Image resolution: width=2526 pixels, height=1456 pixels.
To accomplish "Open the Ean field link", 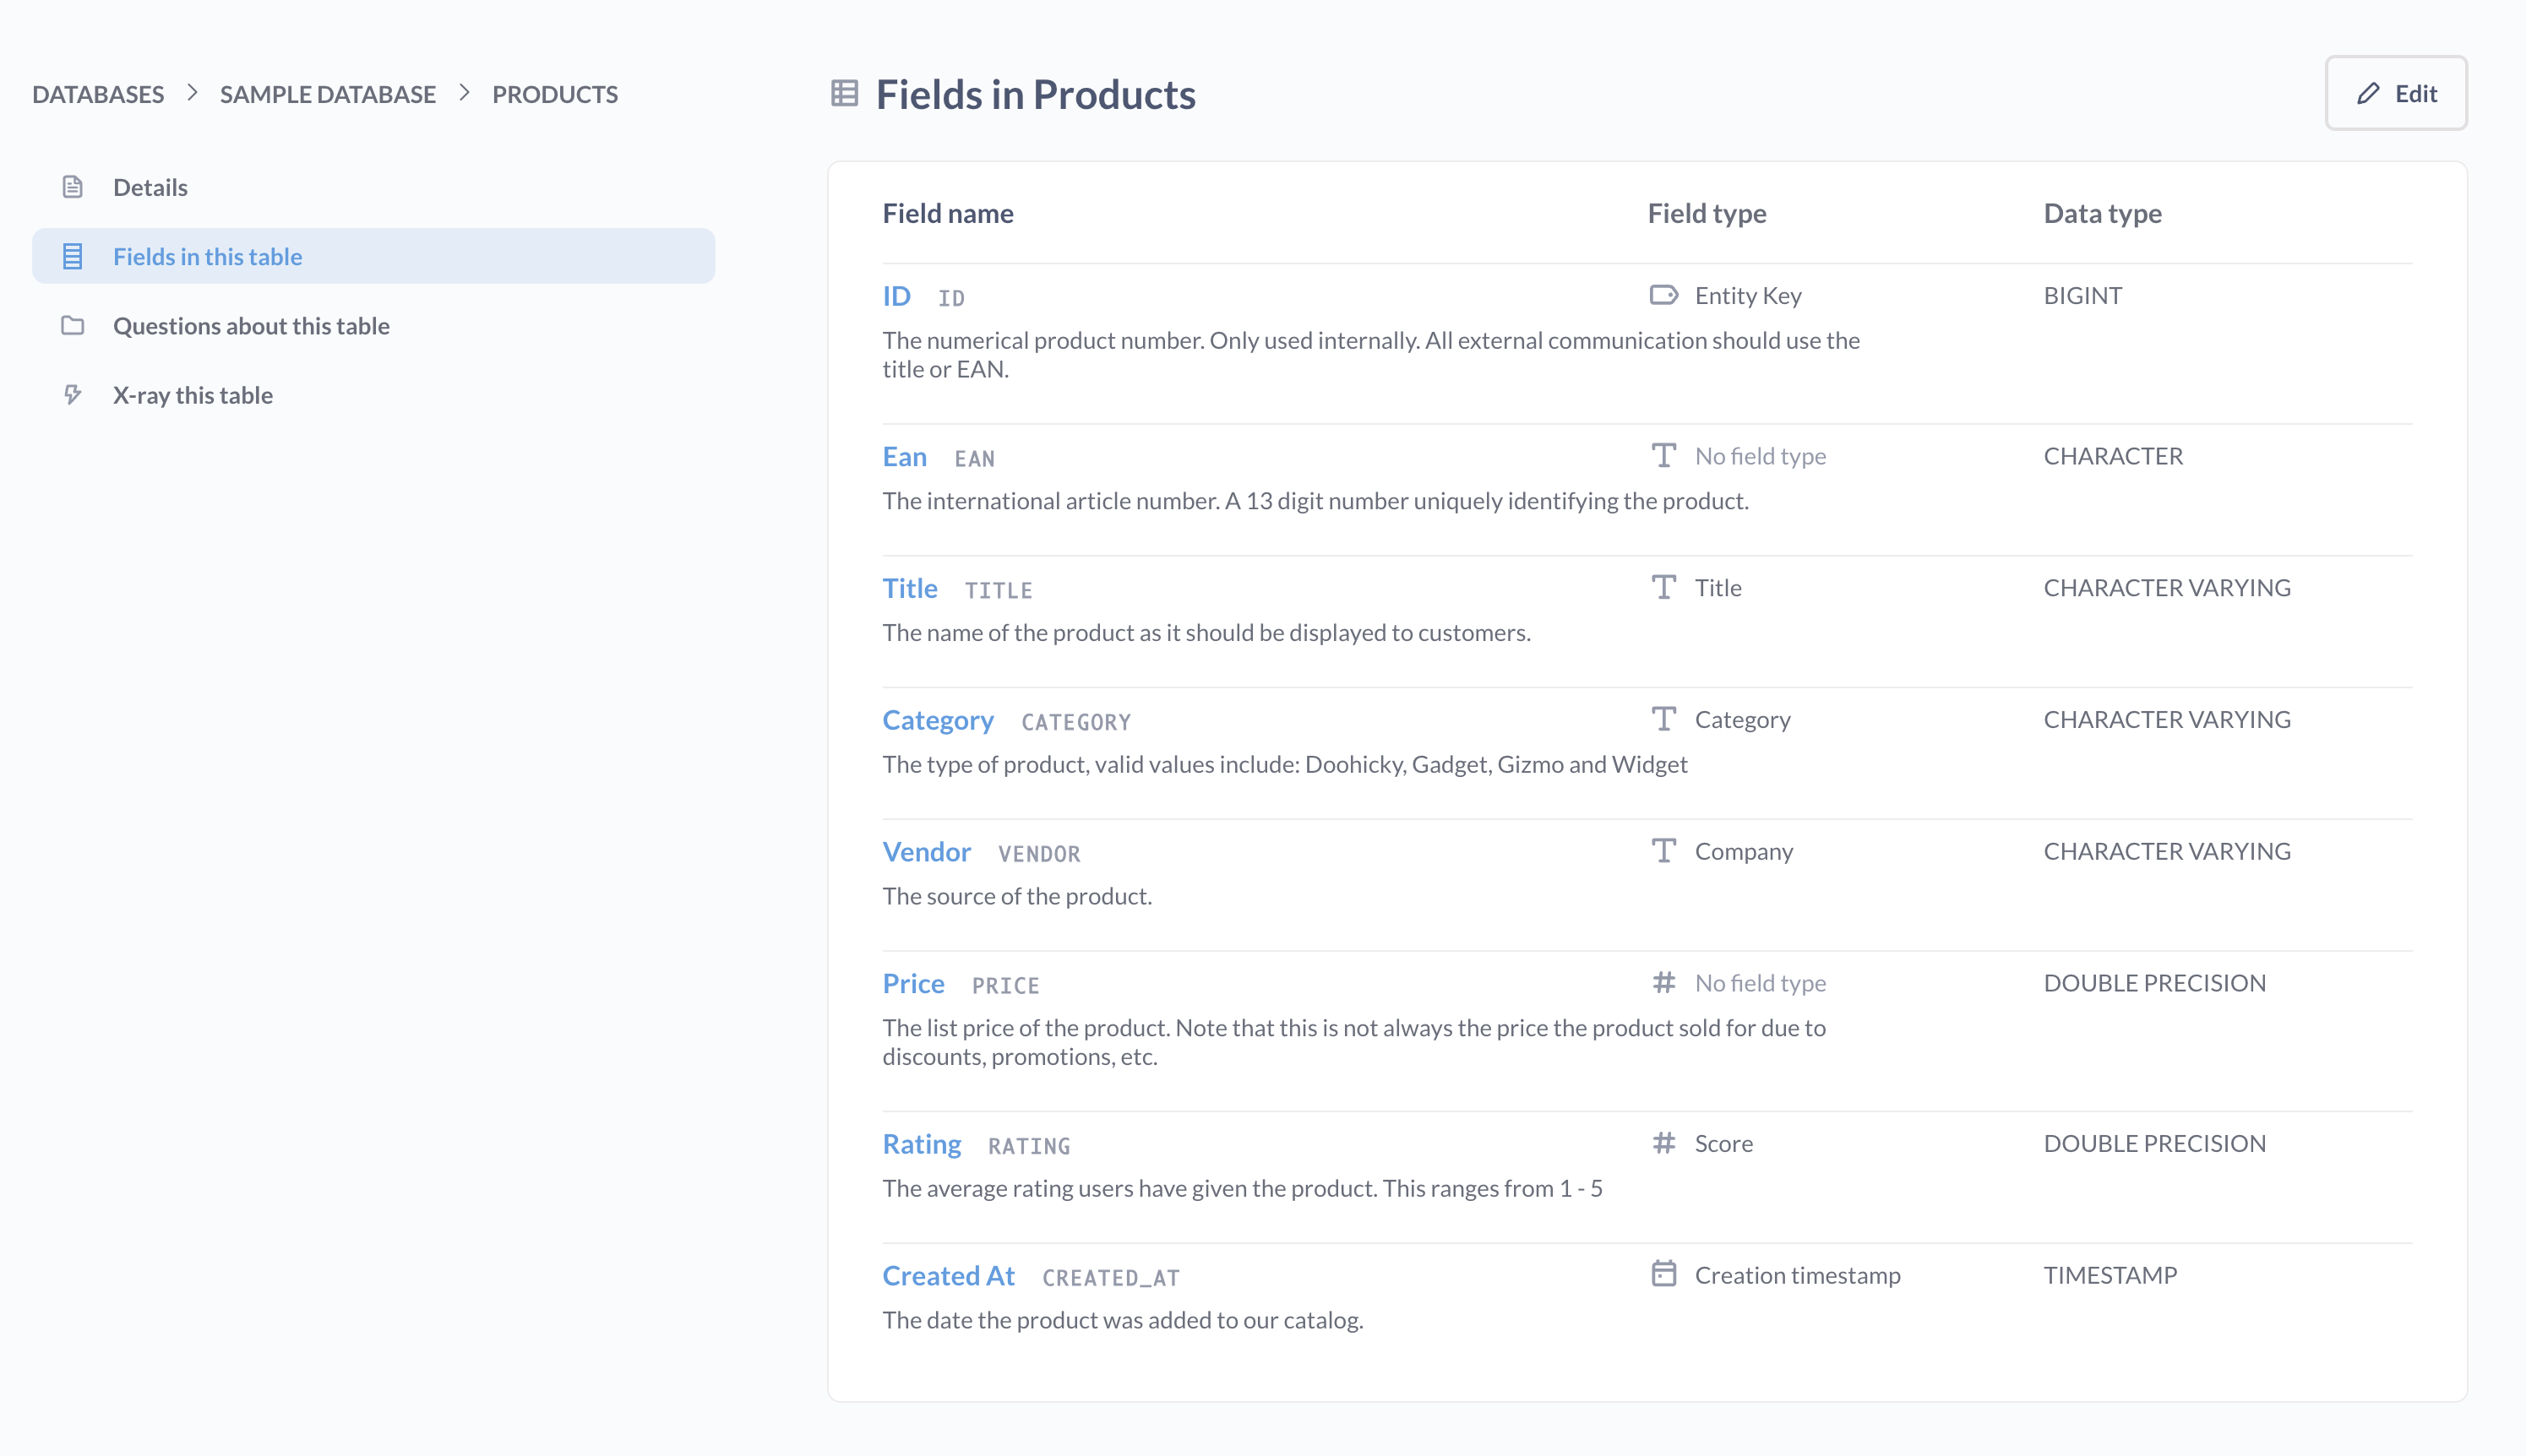I will point(904,456).
